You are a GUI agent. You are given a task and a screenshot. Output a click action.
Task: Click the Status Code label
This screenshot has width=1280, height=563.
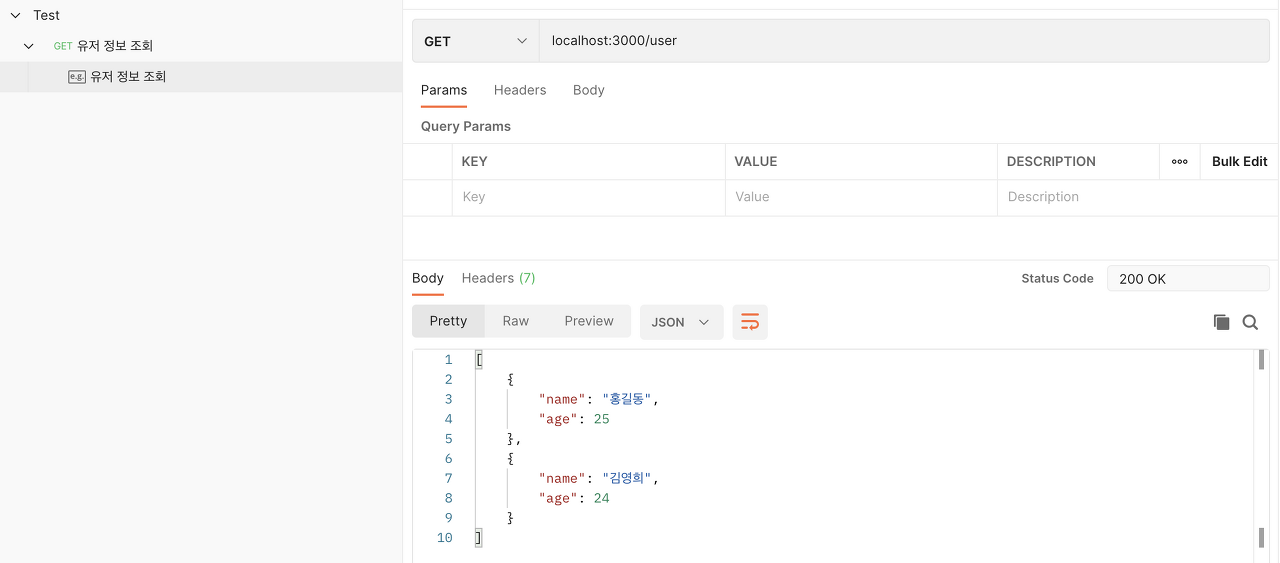(x=1057, y=279)
